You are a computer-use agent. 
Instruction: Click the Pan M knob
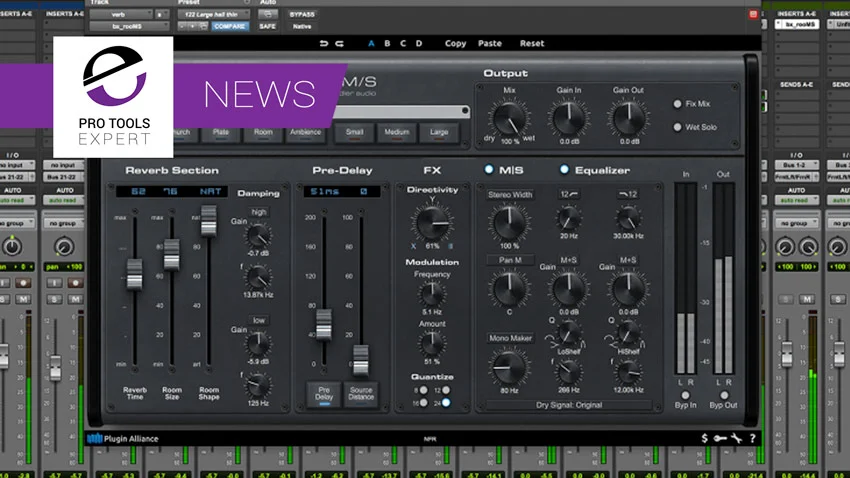click(x=509, y=288)
